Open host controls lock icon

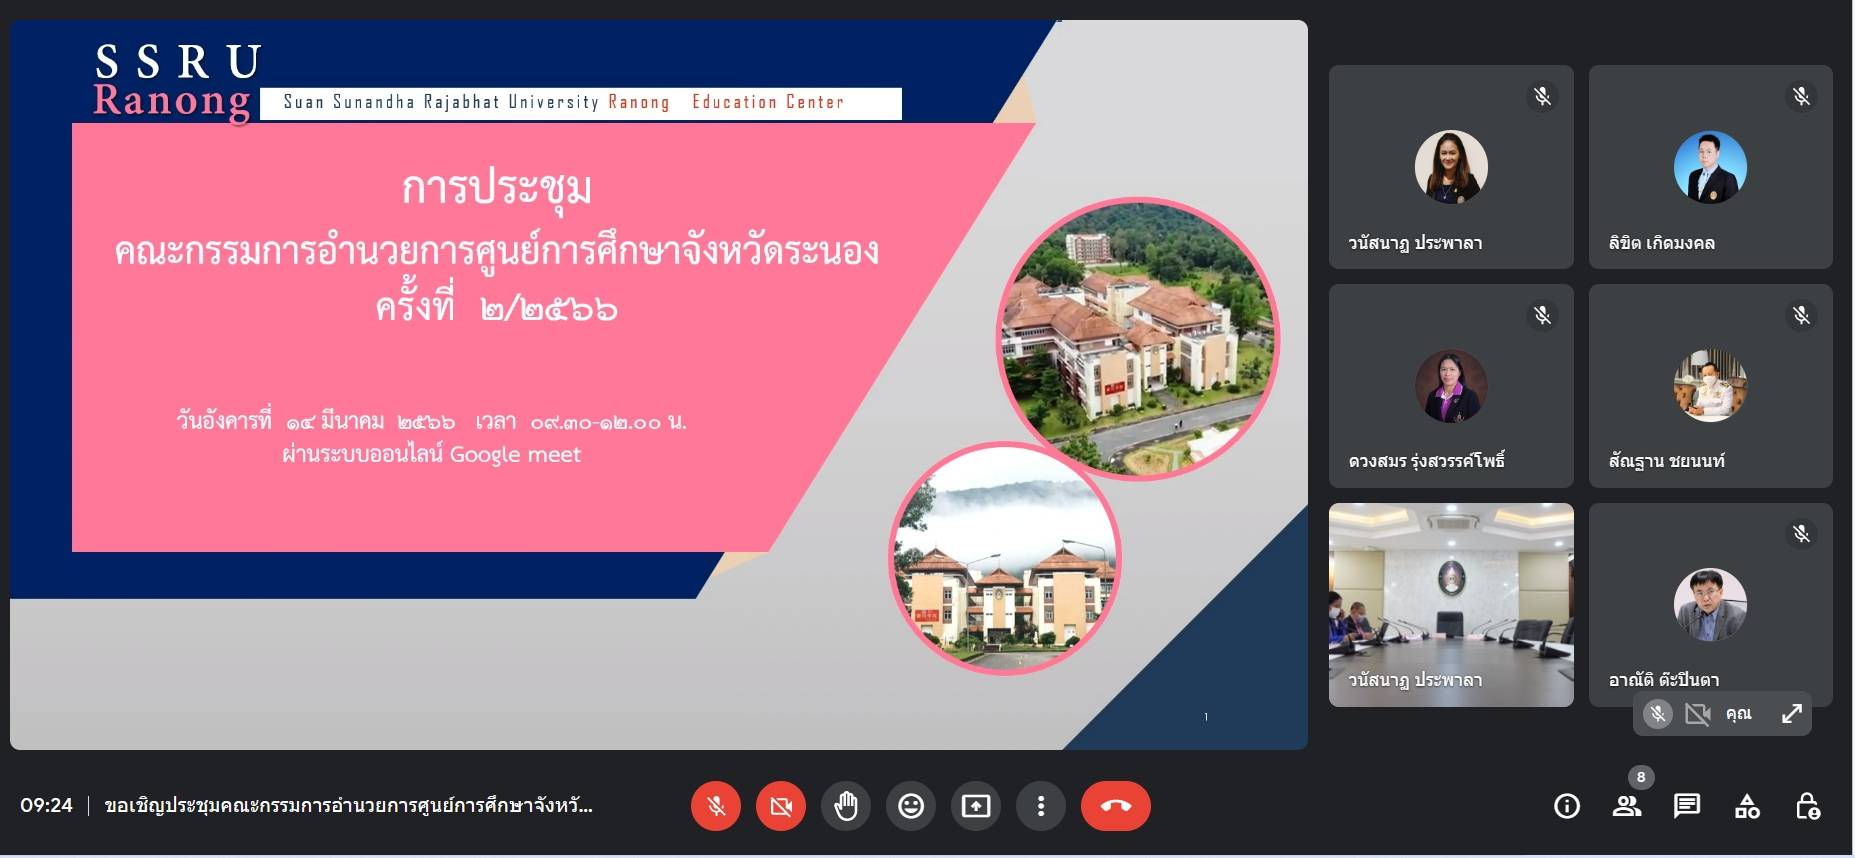(1807, 806)
